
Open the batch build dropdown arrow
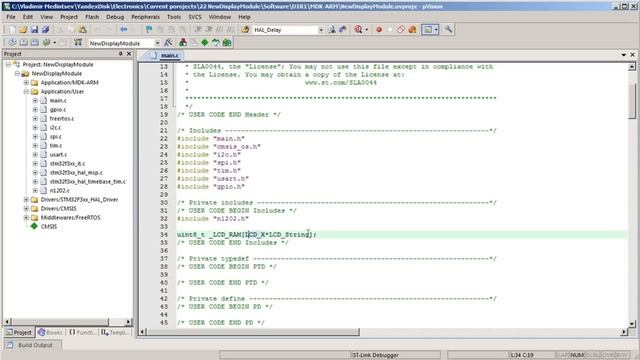(54, 42)
